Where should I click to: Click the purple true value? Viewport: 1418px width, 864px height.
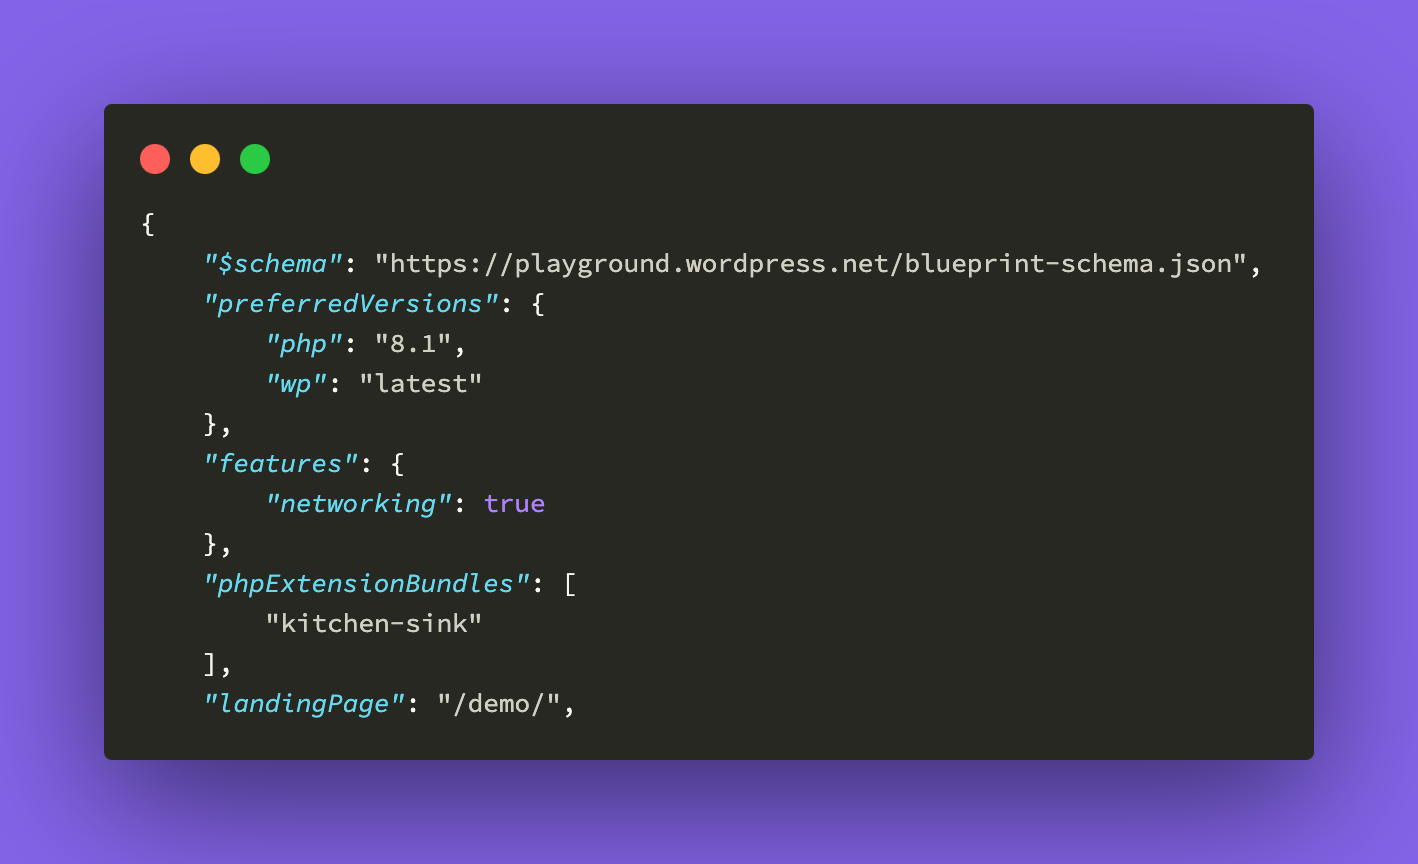[515, 504]
